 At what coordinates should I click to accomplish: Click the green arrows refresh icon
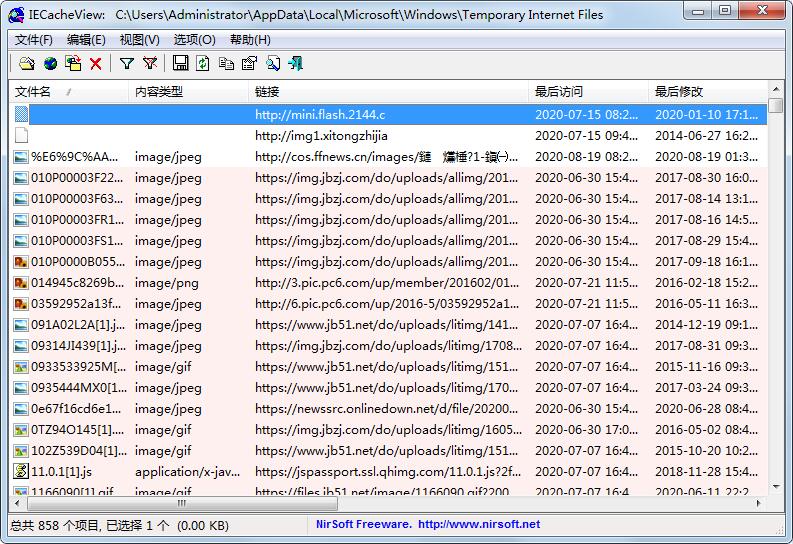[203, 63]
